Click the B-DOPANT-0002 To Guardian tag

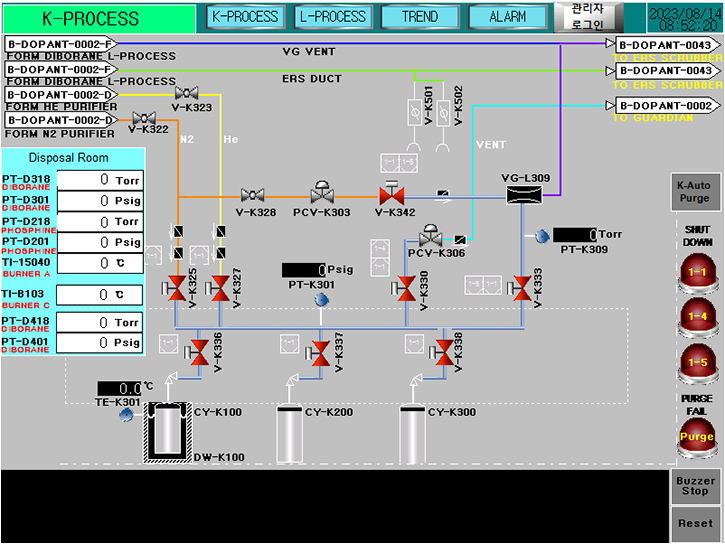click(x=668, y=105)
